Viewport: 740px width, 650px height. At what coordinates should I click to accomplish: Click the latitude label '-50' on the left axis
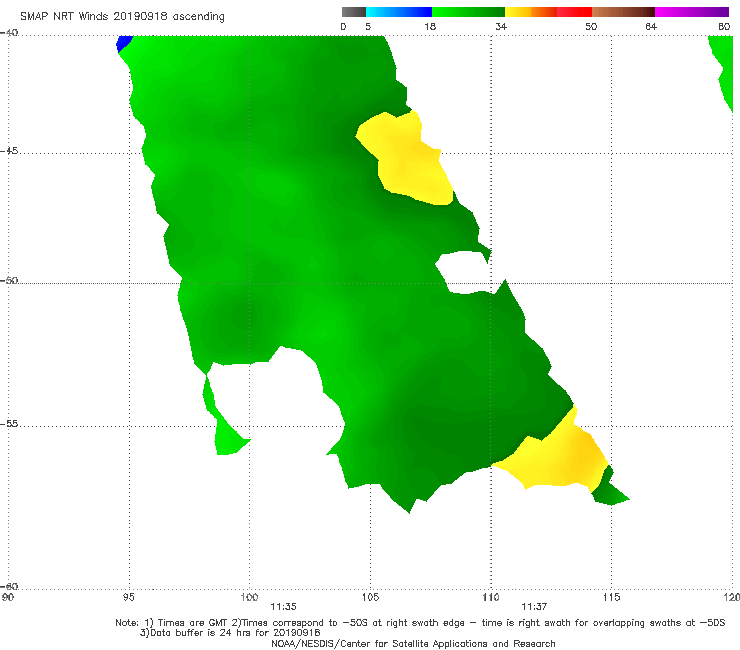(9, 280)
